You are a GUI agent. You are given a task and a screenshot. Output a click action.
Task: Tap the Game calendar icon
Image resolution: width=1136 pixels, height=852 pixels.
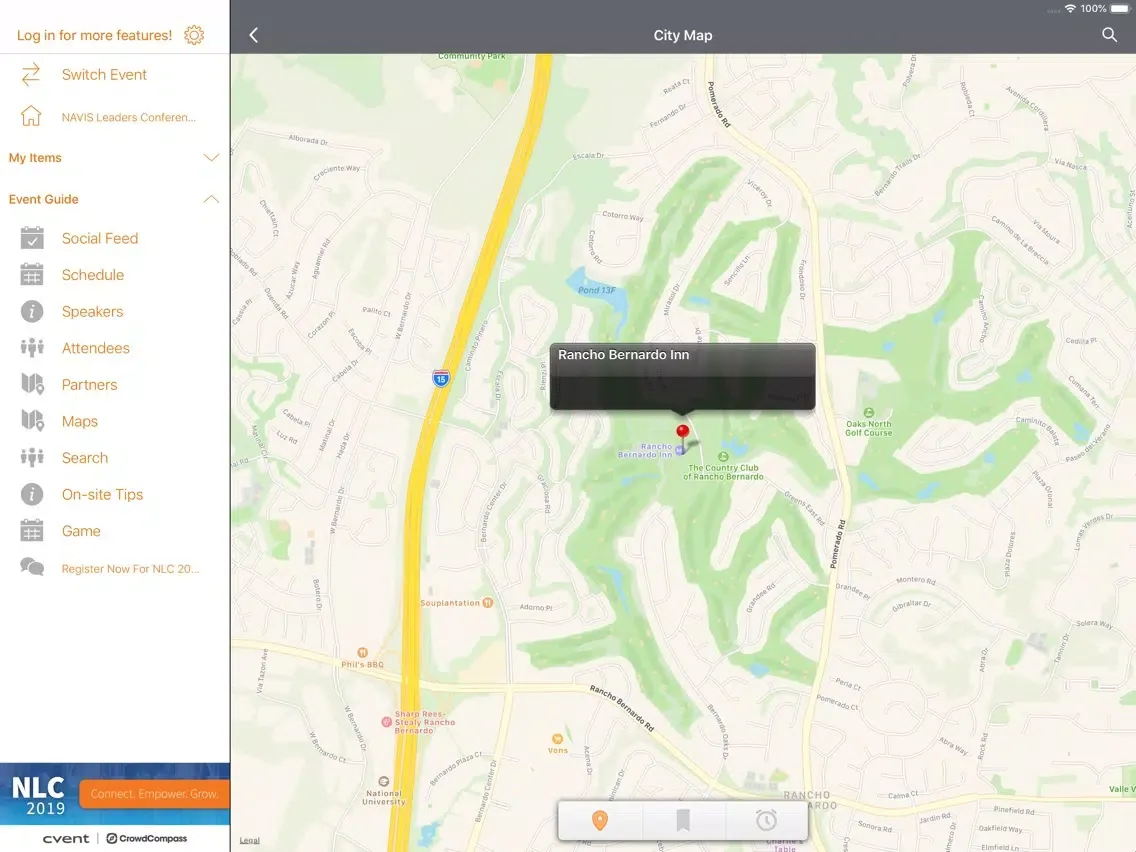coord(32,530)
